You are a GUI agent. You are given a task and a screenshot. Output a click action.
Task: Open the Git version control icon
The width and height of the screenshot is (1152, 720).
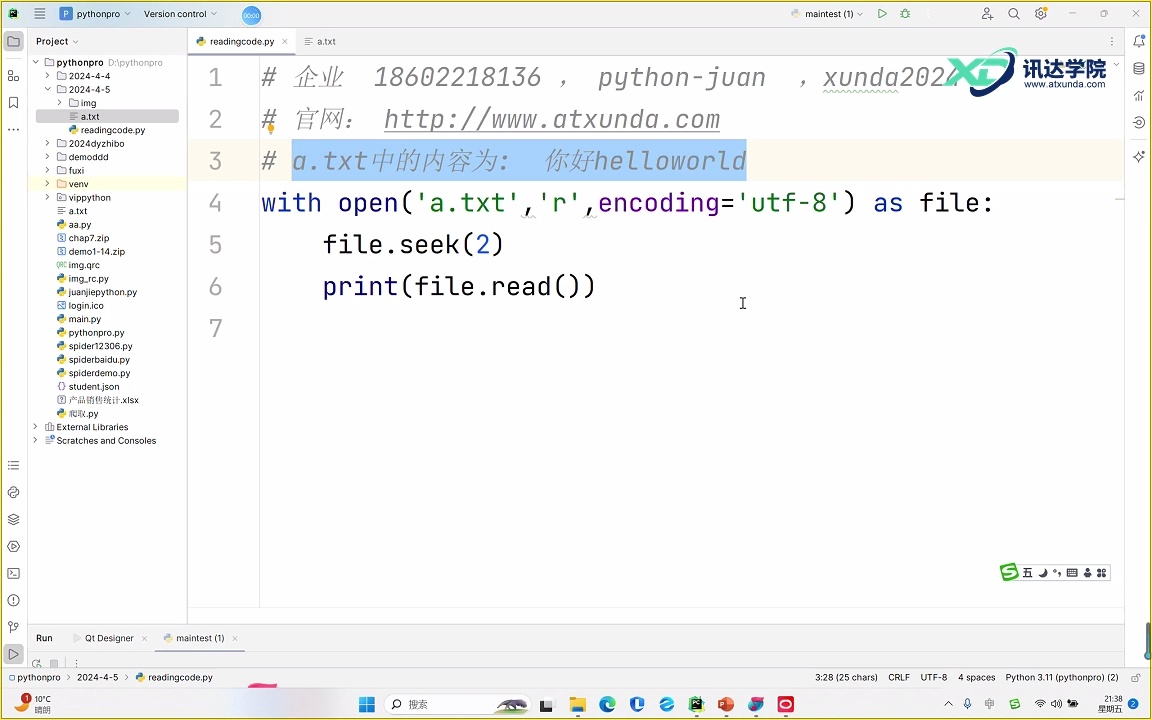tap(14, 628)
